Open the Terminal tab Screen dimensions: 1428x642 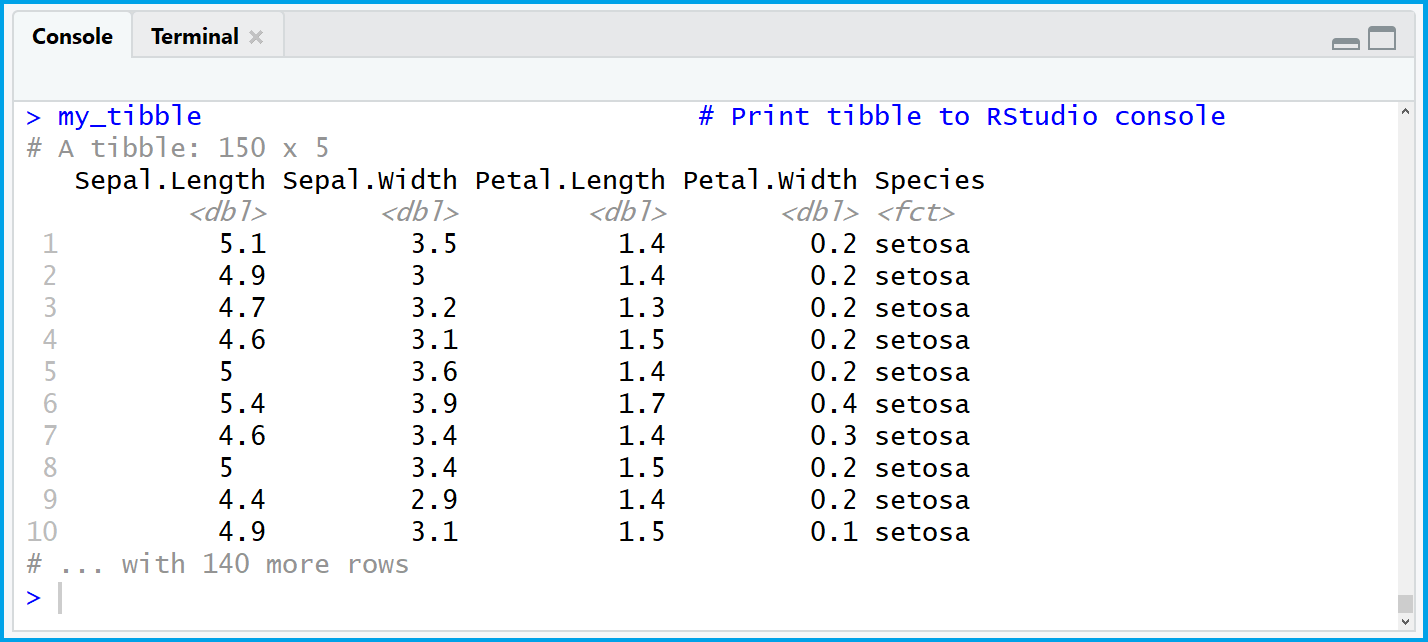point(194,37)
